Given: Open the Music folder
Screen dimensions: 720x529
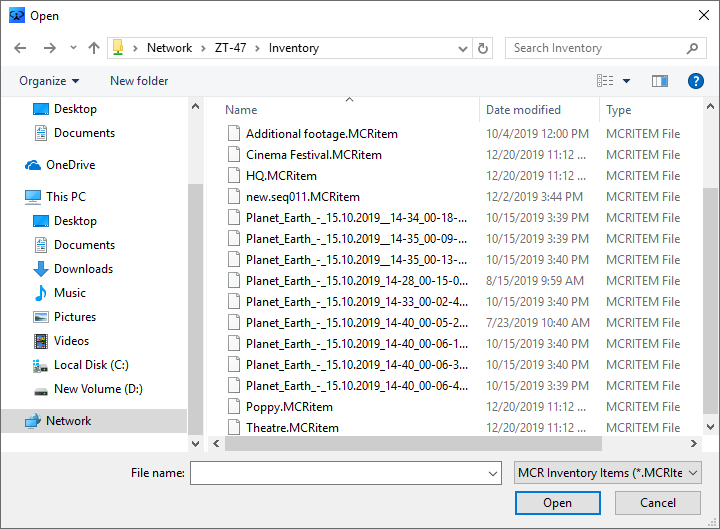Looking at the screenshot, I should coord(60,293).
